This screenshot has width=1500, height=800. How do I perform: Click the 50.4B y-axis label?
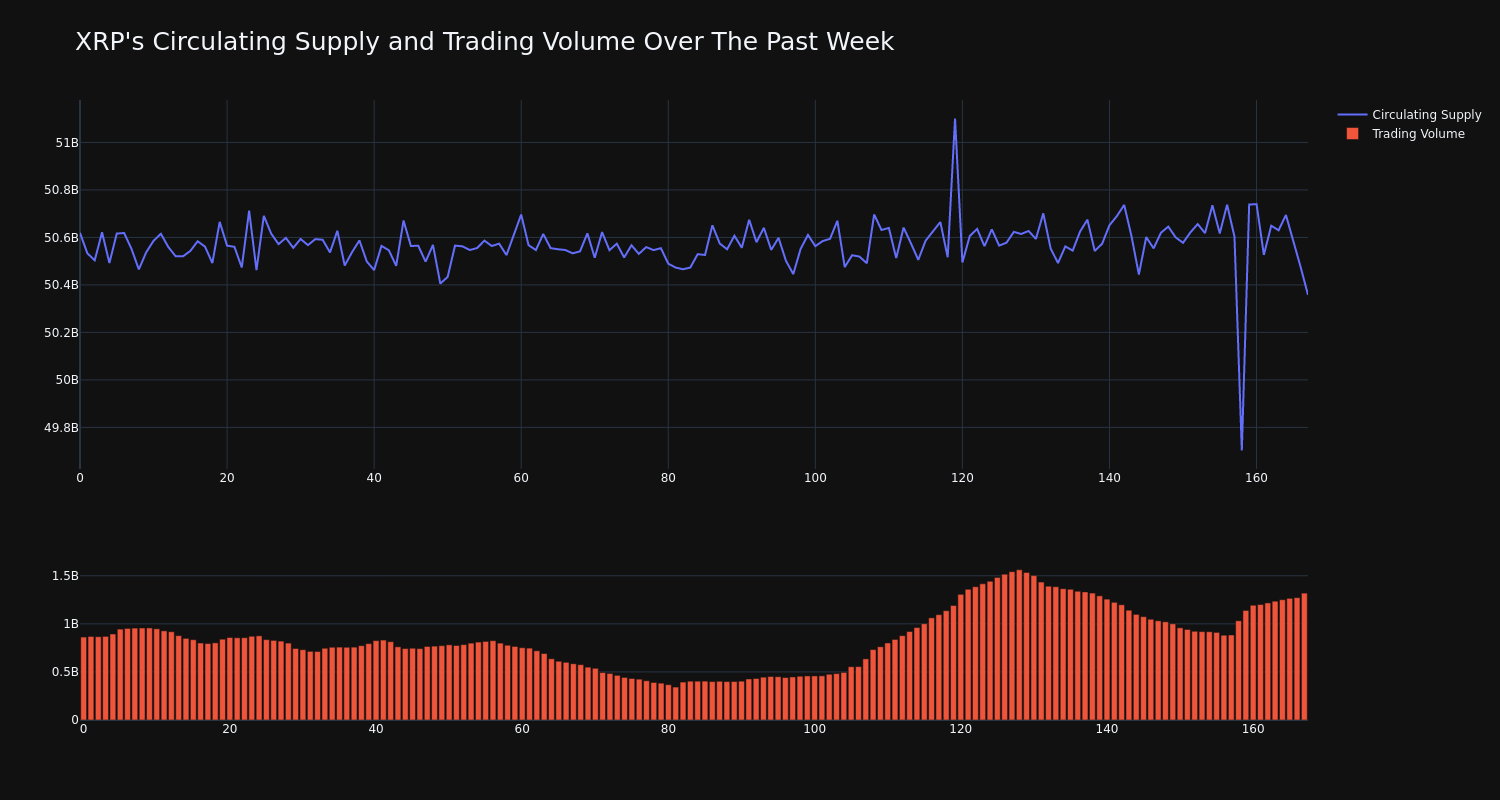(x=61, y=285)
